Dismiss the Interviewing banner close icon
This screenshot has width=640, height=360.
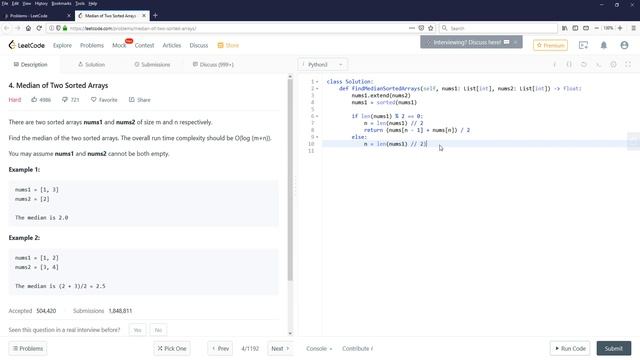point(516,42)
